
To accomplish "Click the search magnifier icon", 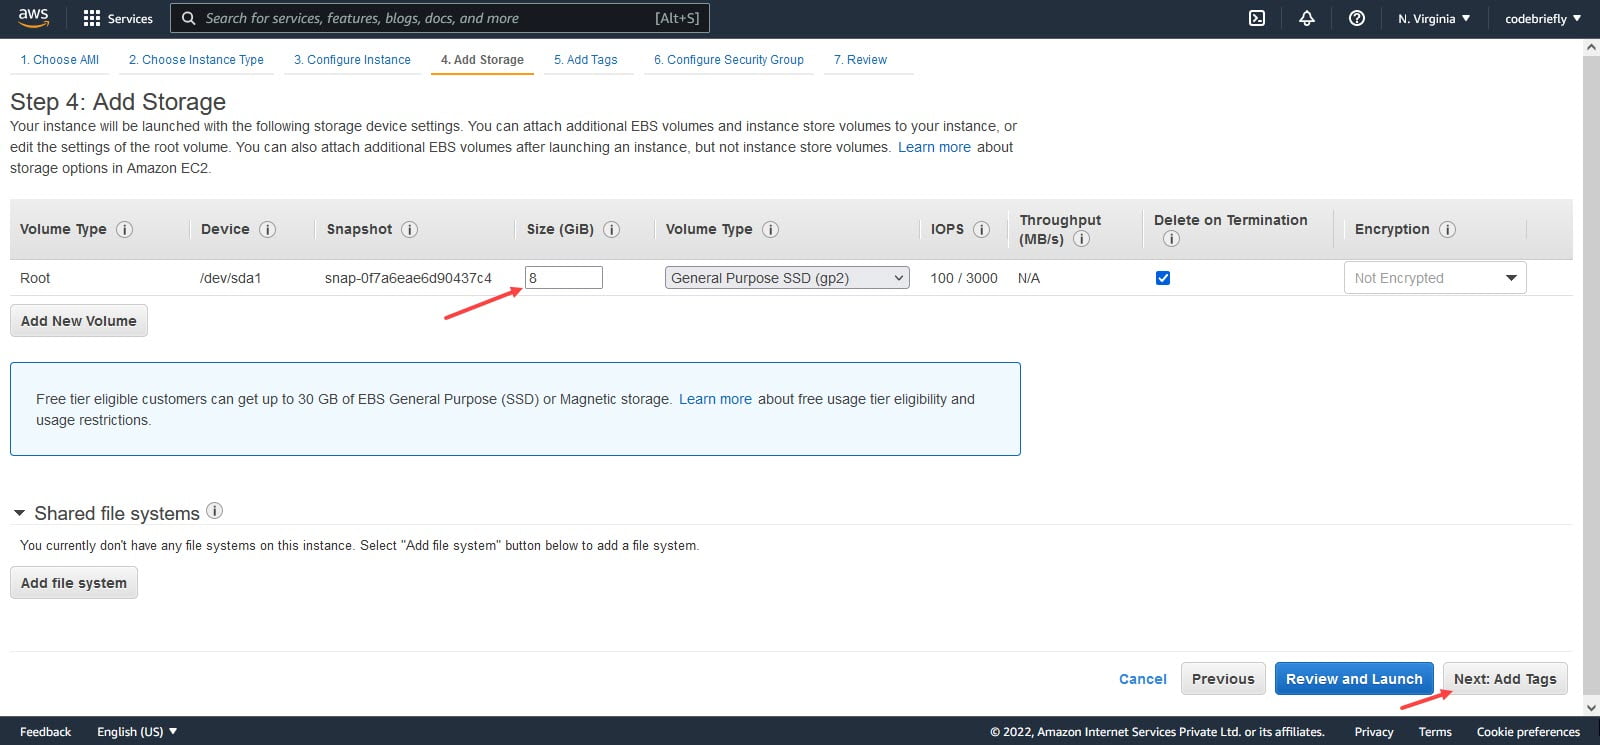I will [x=188, y=18].
